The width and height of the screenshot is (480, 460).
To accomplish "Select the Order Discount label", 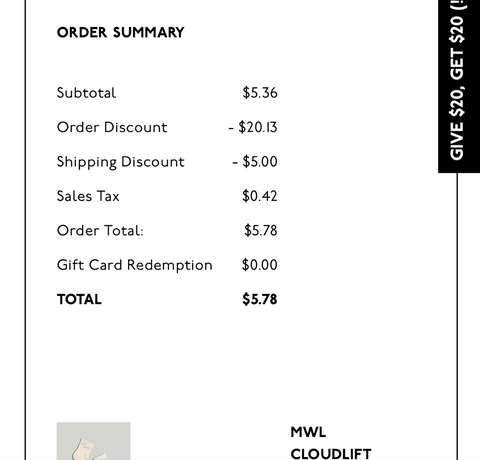I will (112, 127).
